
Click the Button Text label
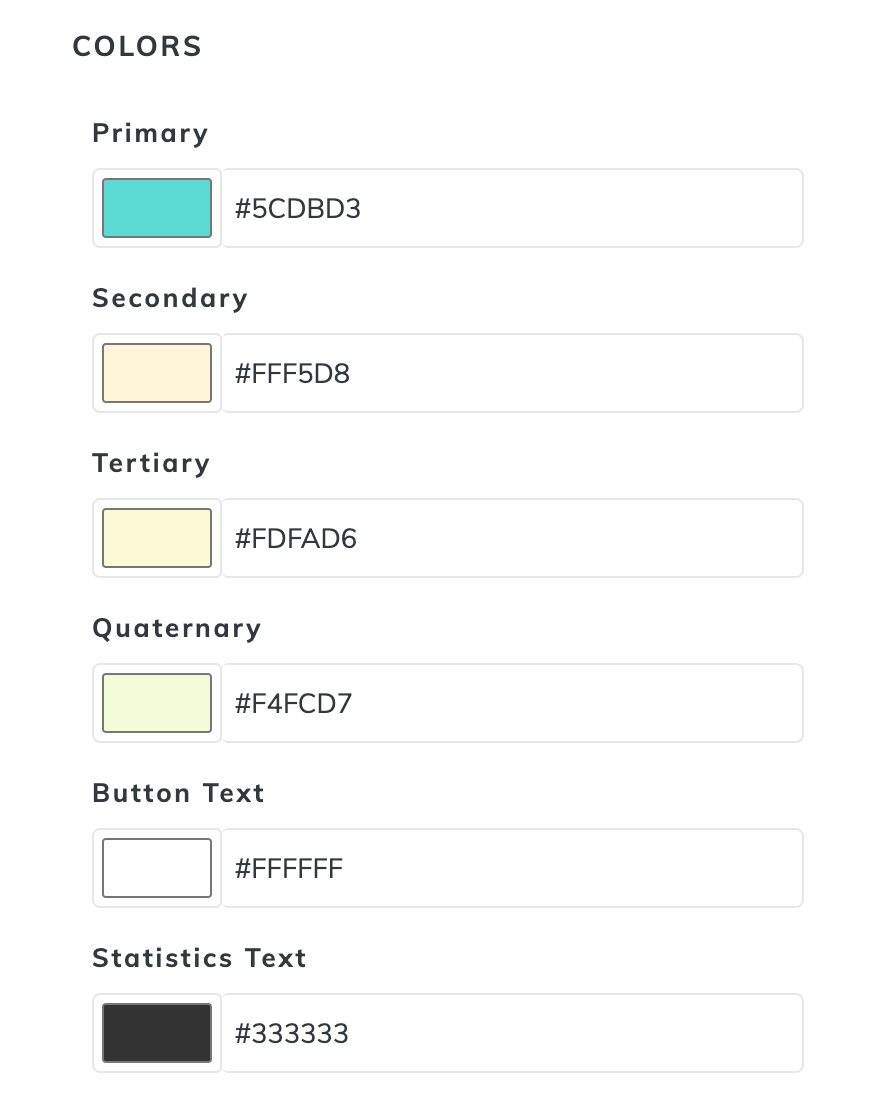178,793
